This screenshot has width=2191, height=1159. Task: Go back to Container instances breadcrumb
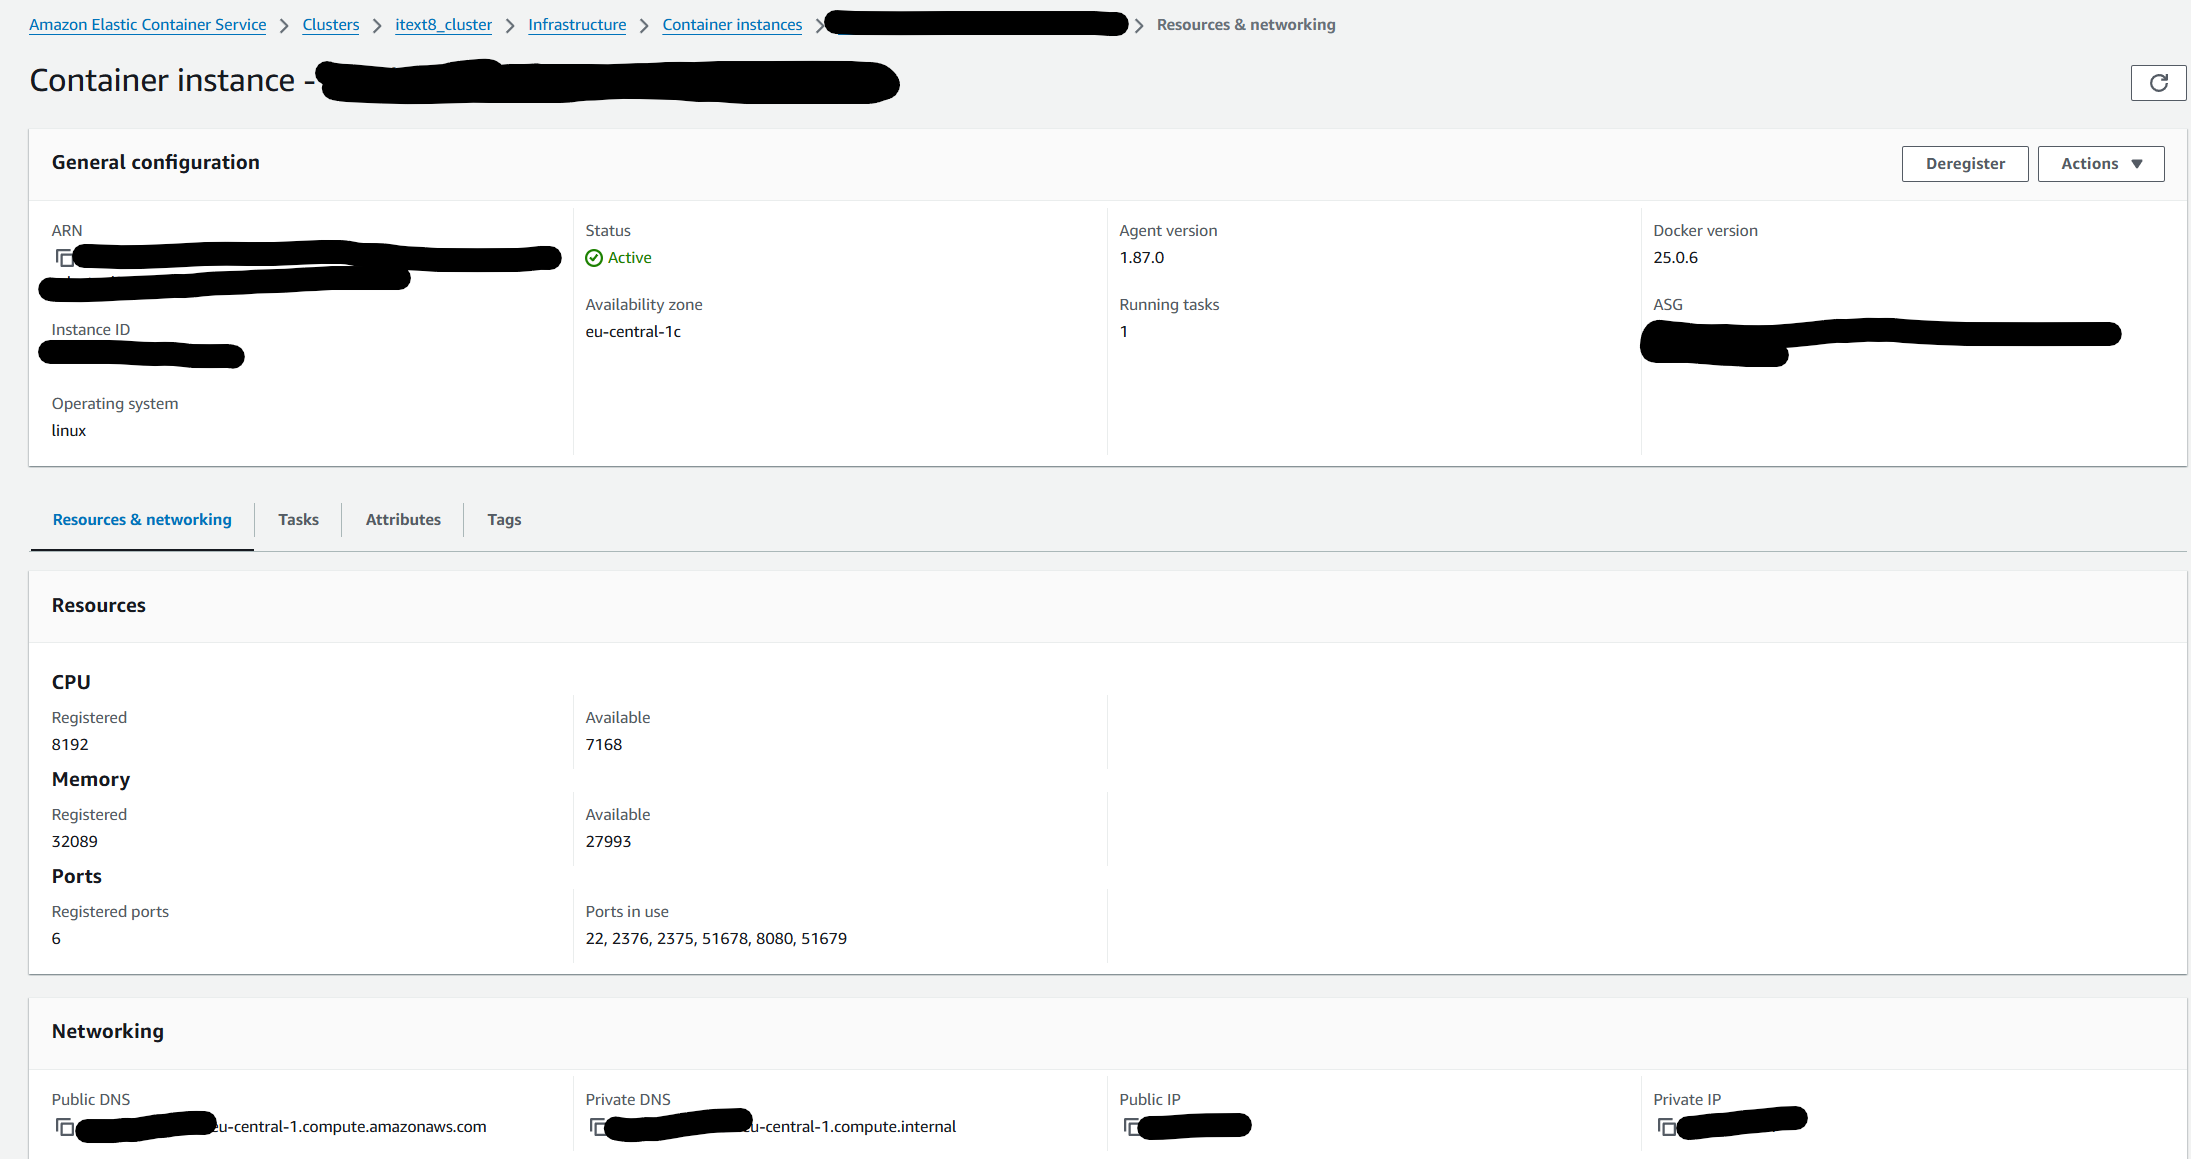tap(732, 25)
